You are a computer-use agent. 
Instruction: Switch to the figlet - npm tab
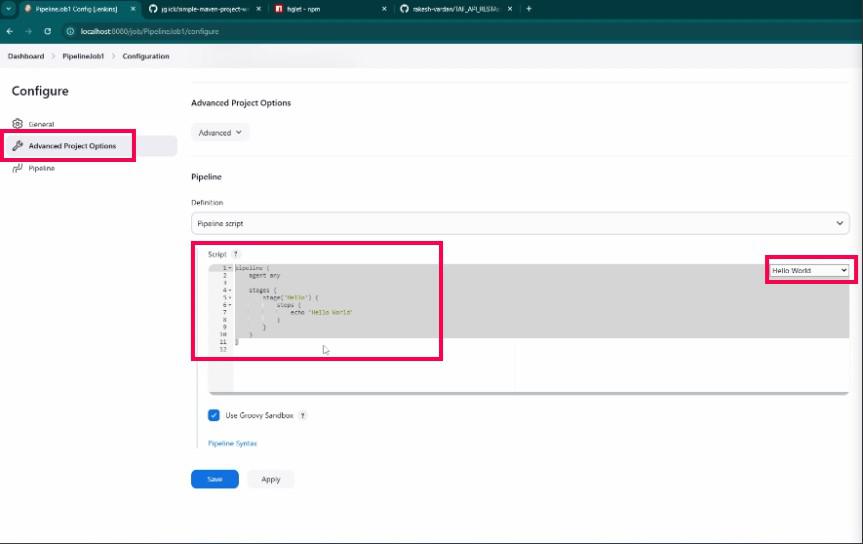click(x=303, y=9)
